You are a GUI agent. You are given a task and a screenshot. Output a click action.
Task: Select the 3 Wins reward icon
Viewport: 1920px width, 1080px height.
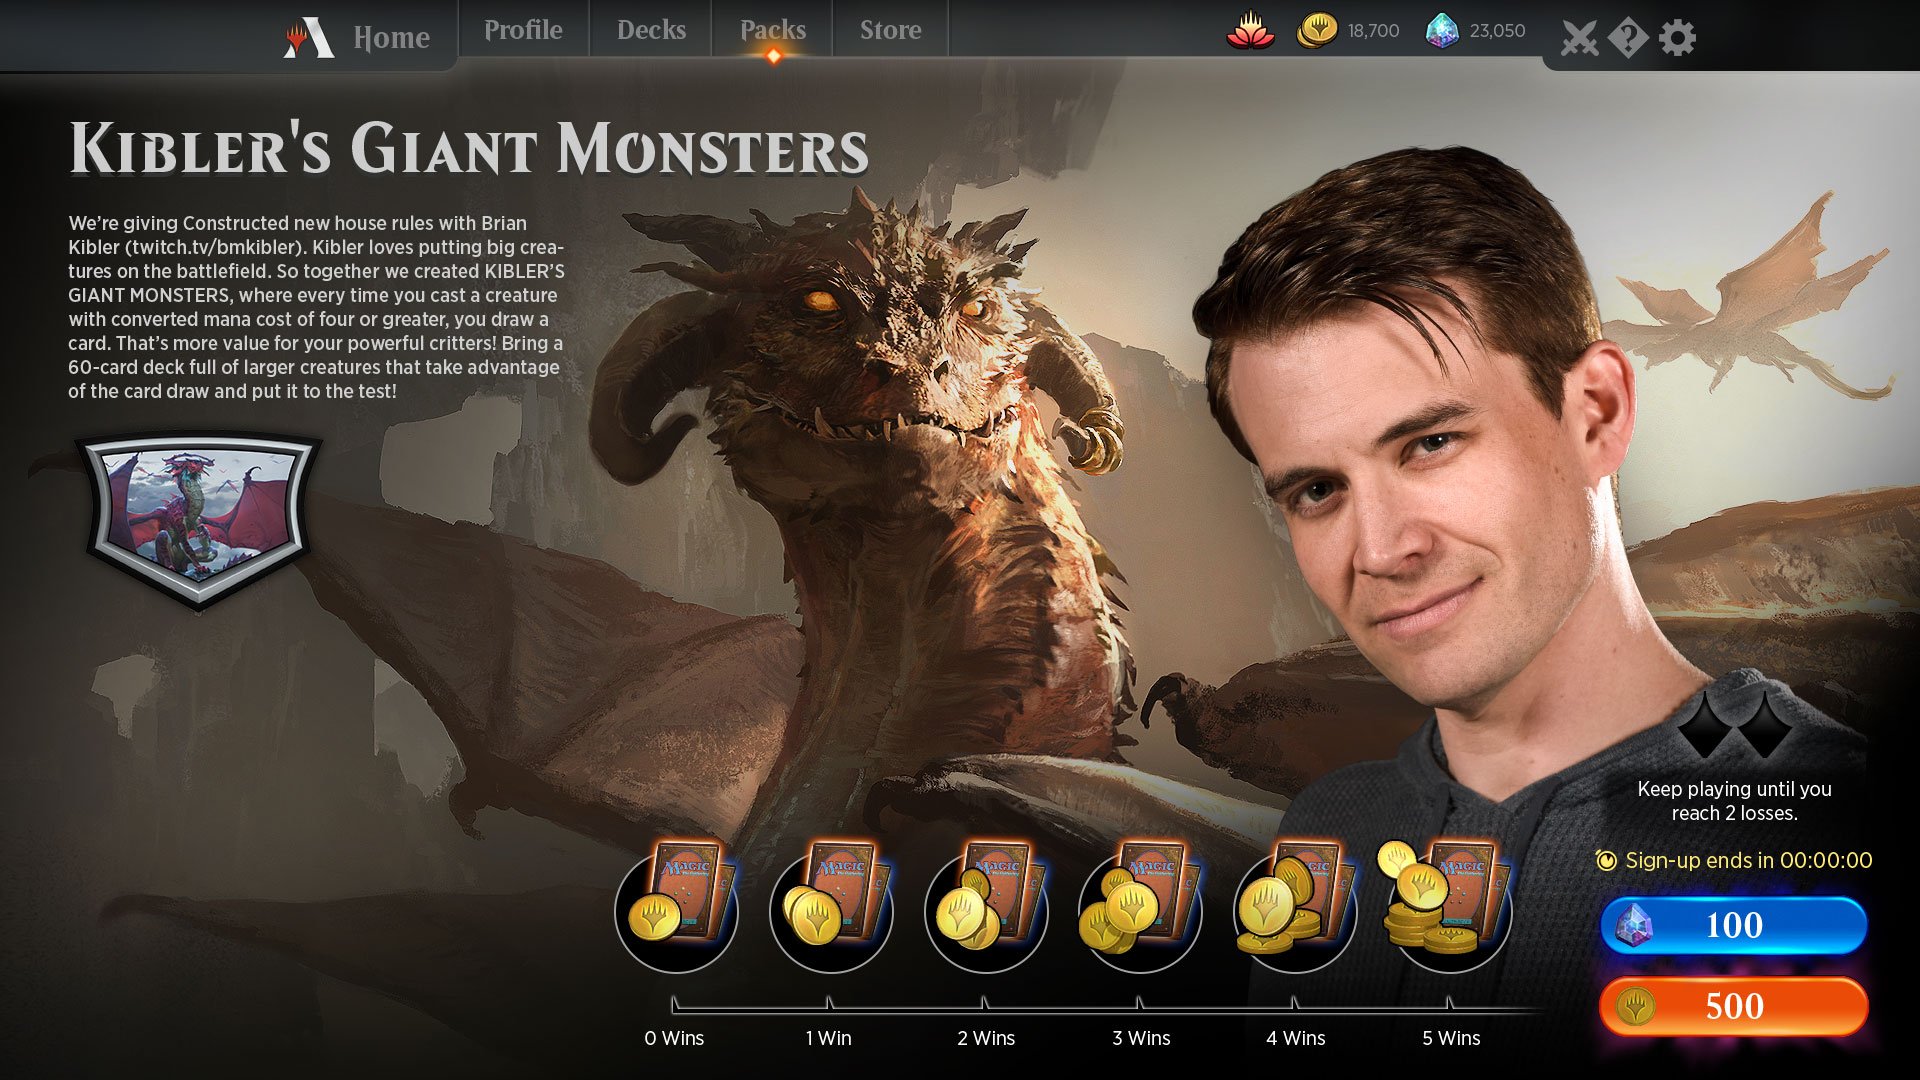click(x=1140, y=908)
